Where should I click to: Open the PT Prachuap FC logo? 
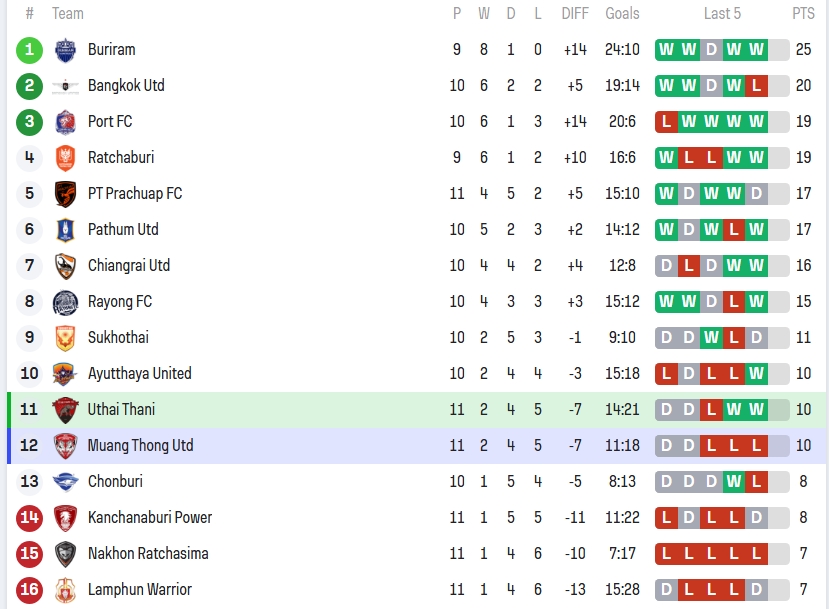(66, 194)
